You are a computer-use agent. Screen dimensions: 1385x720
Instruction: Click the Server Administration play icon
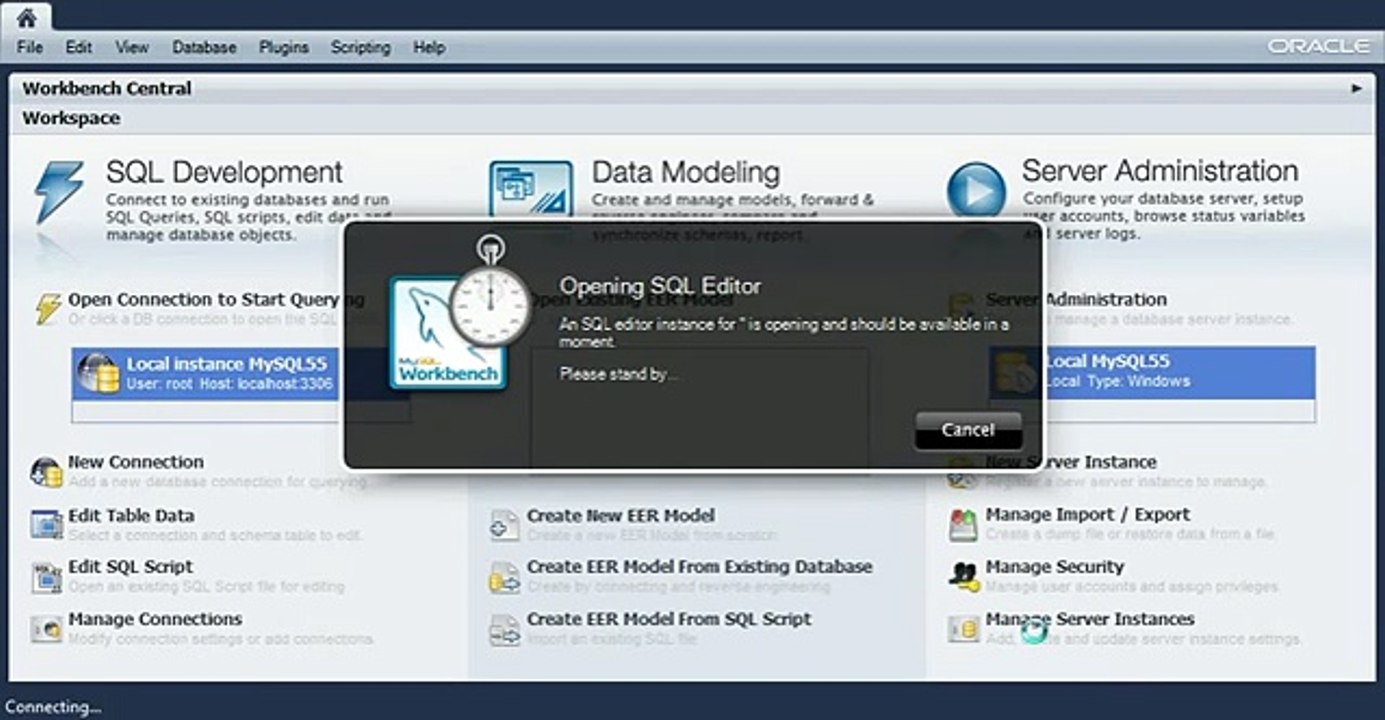click(x=976, y=191)
